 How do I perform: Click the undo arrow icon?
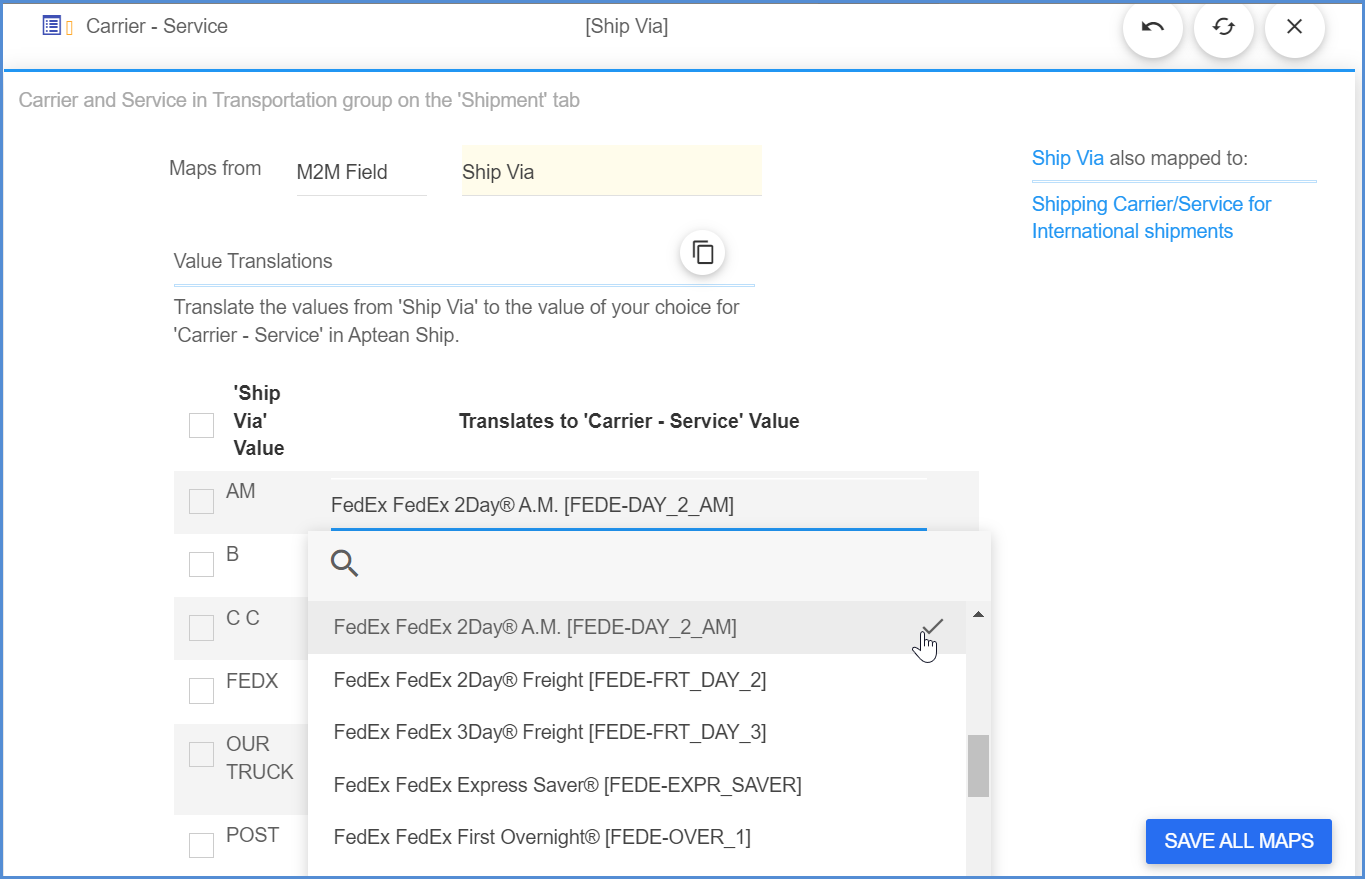pos(1152,29)
